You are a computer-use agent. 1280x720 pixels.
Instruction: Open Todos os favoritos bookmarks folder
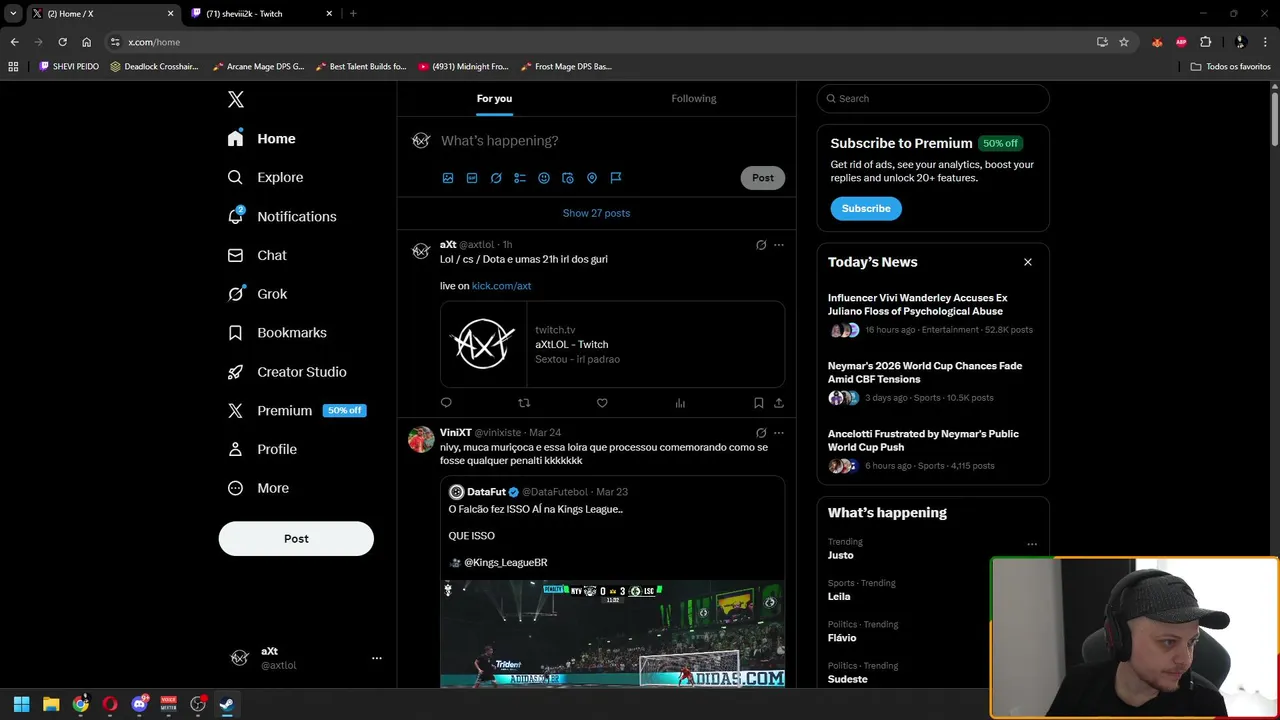(x=1230, y=67)
